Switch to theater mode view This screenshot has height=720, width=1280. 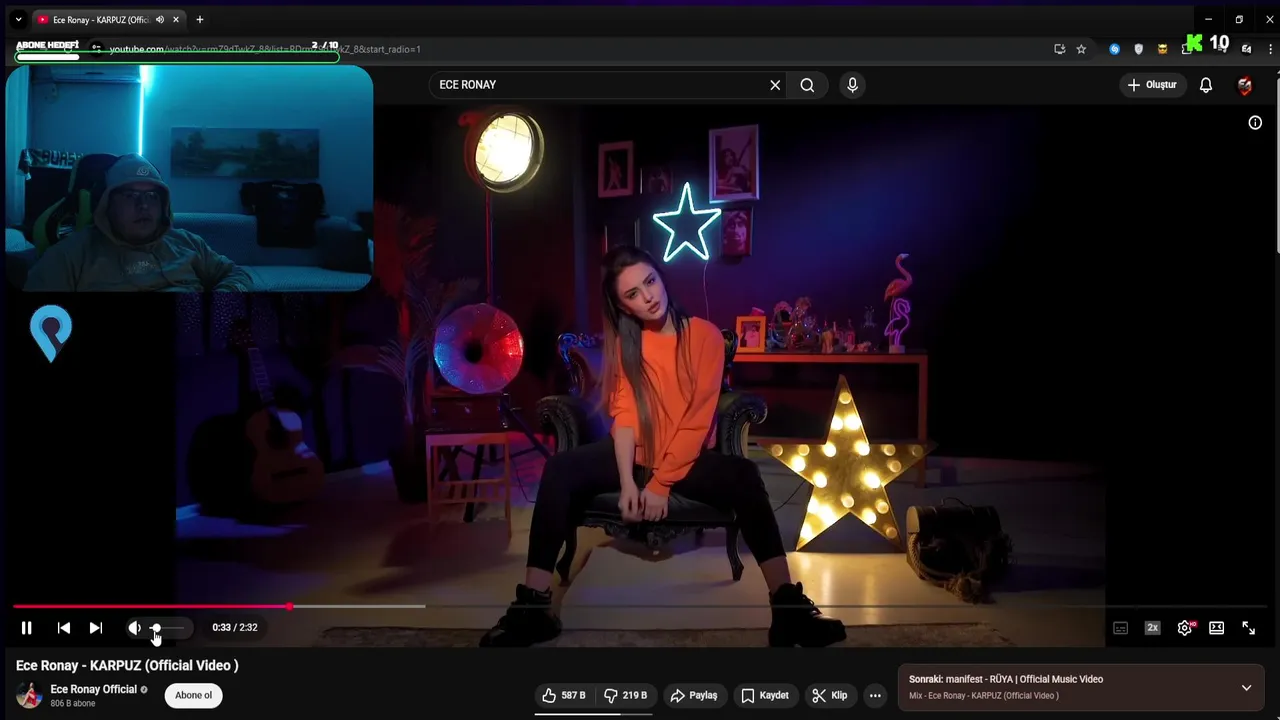pos(1217,628)
